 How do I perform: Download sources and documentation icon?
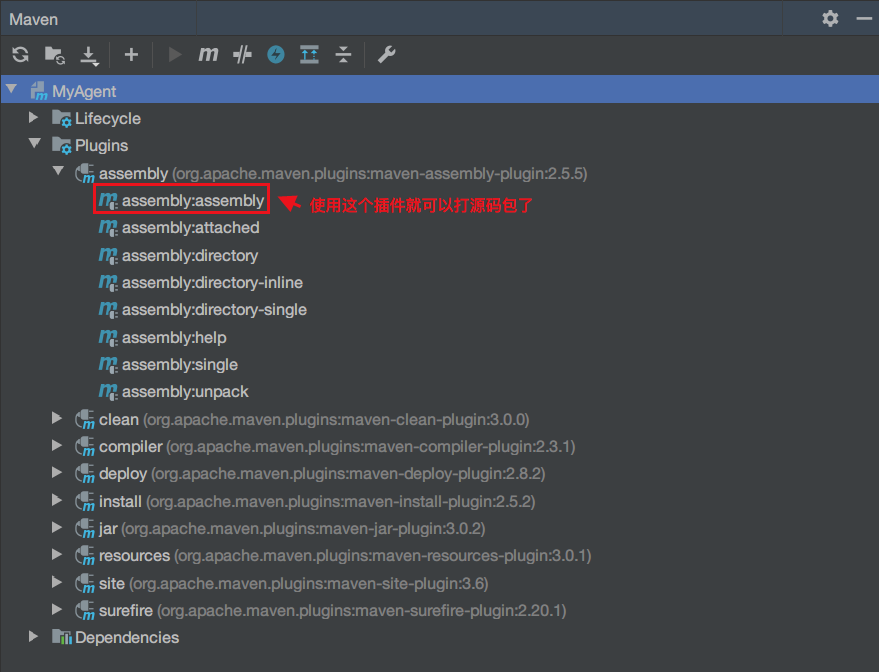[x=89, y=55]
